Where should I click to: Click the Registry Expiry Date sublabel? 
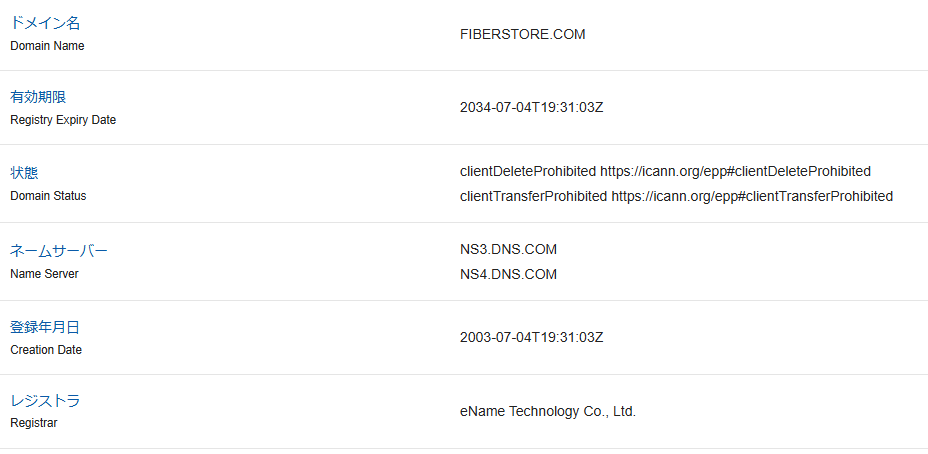click(x=63, y=120)
